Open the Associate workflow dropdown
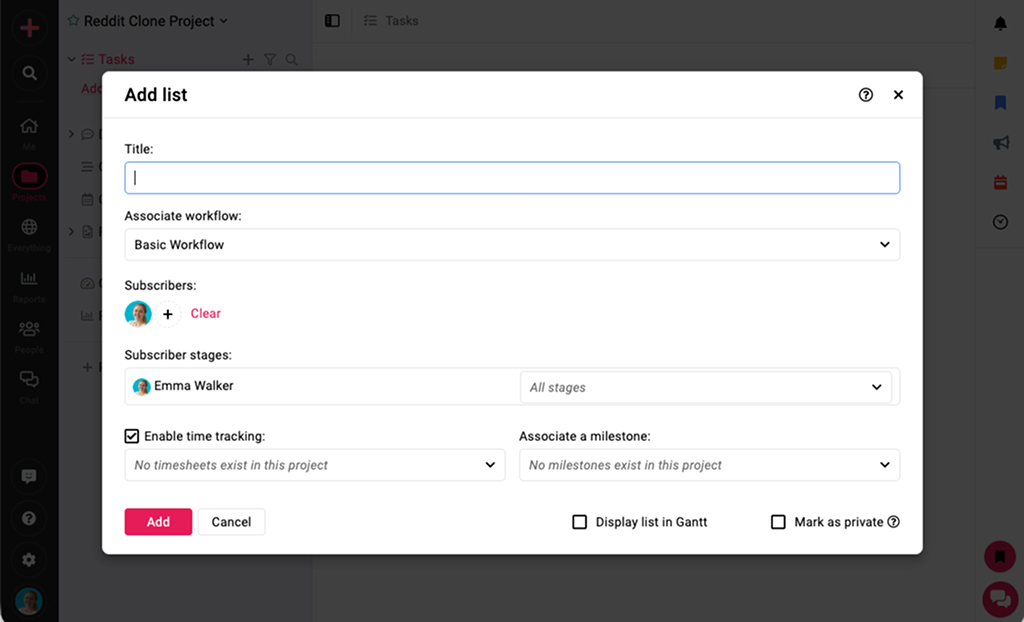 pyautogui.click(x=512, y=244)
